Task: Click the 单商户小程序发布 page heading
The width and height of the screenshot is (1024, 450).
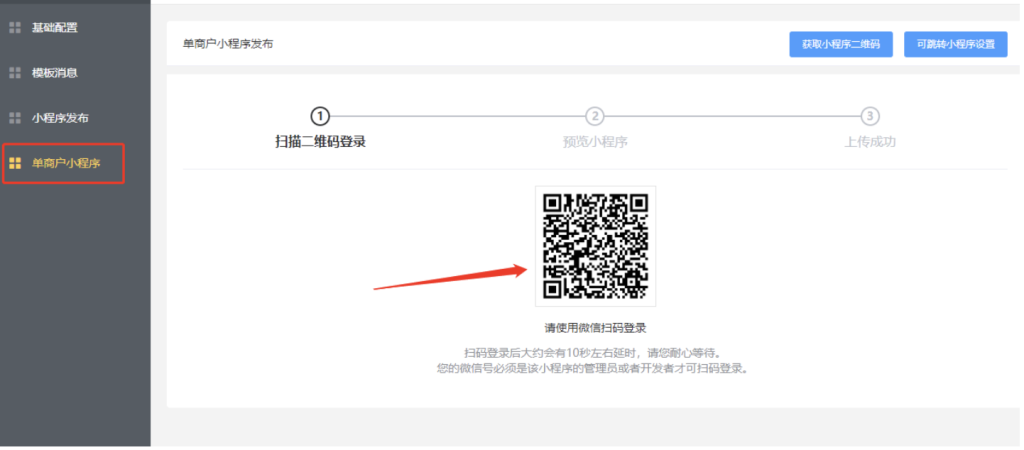Action: point(228,44)
